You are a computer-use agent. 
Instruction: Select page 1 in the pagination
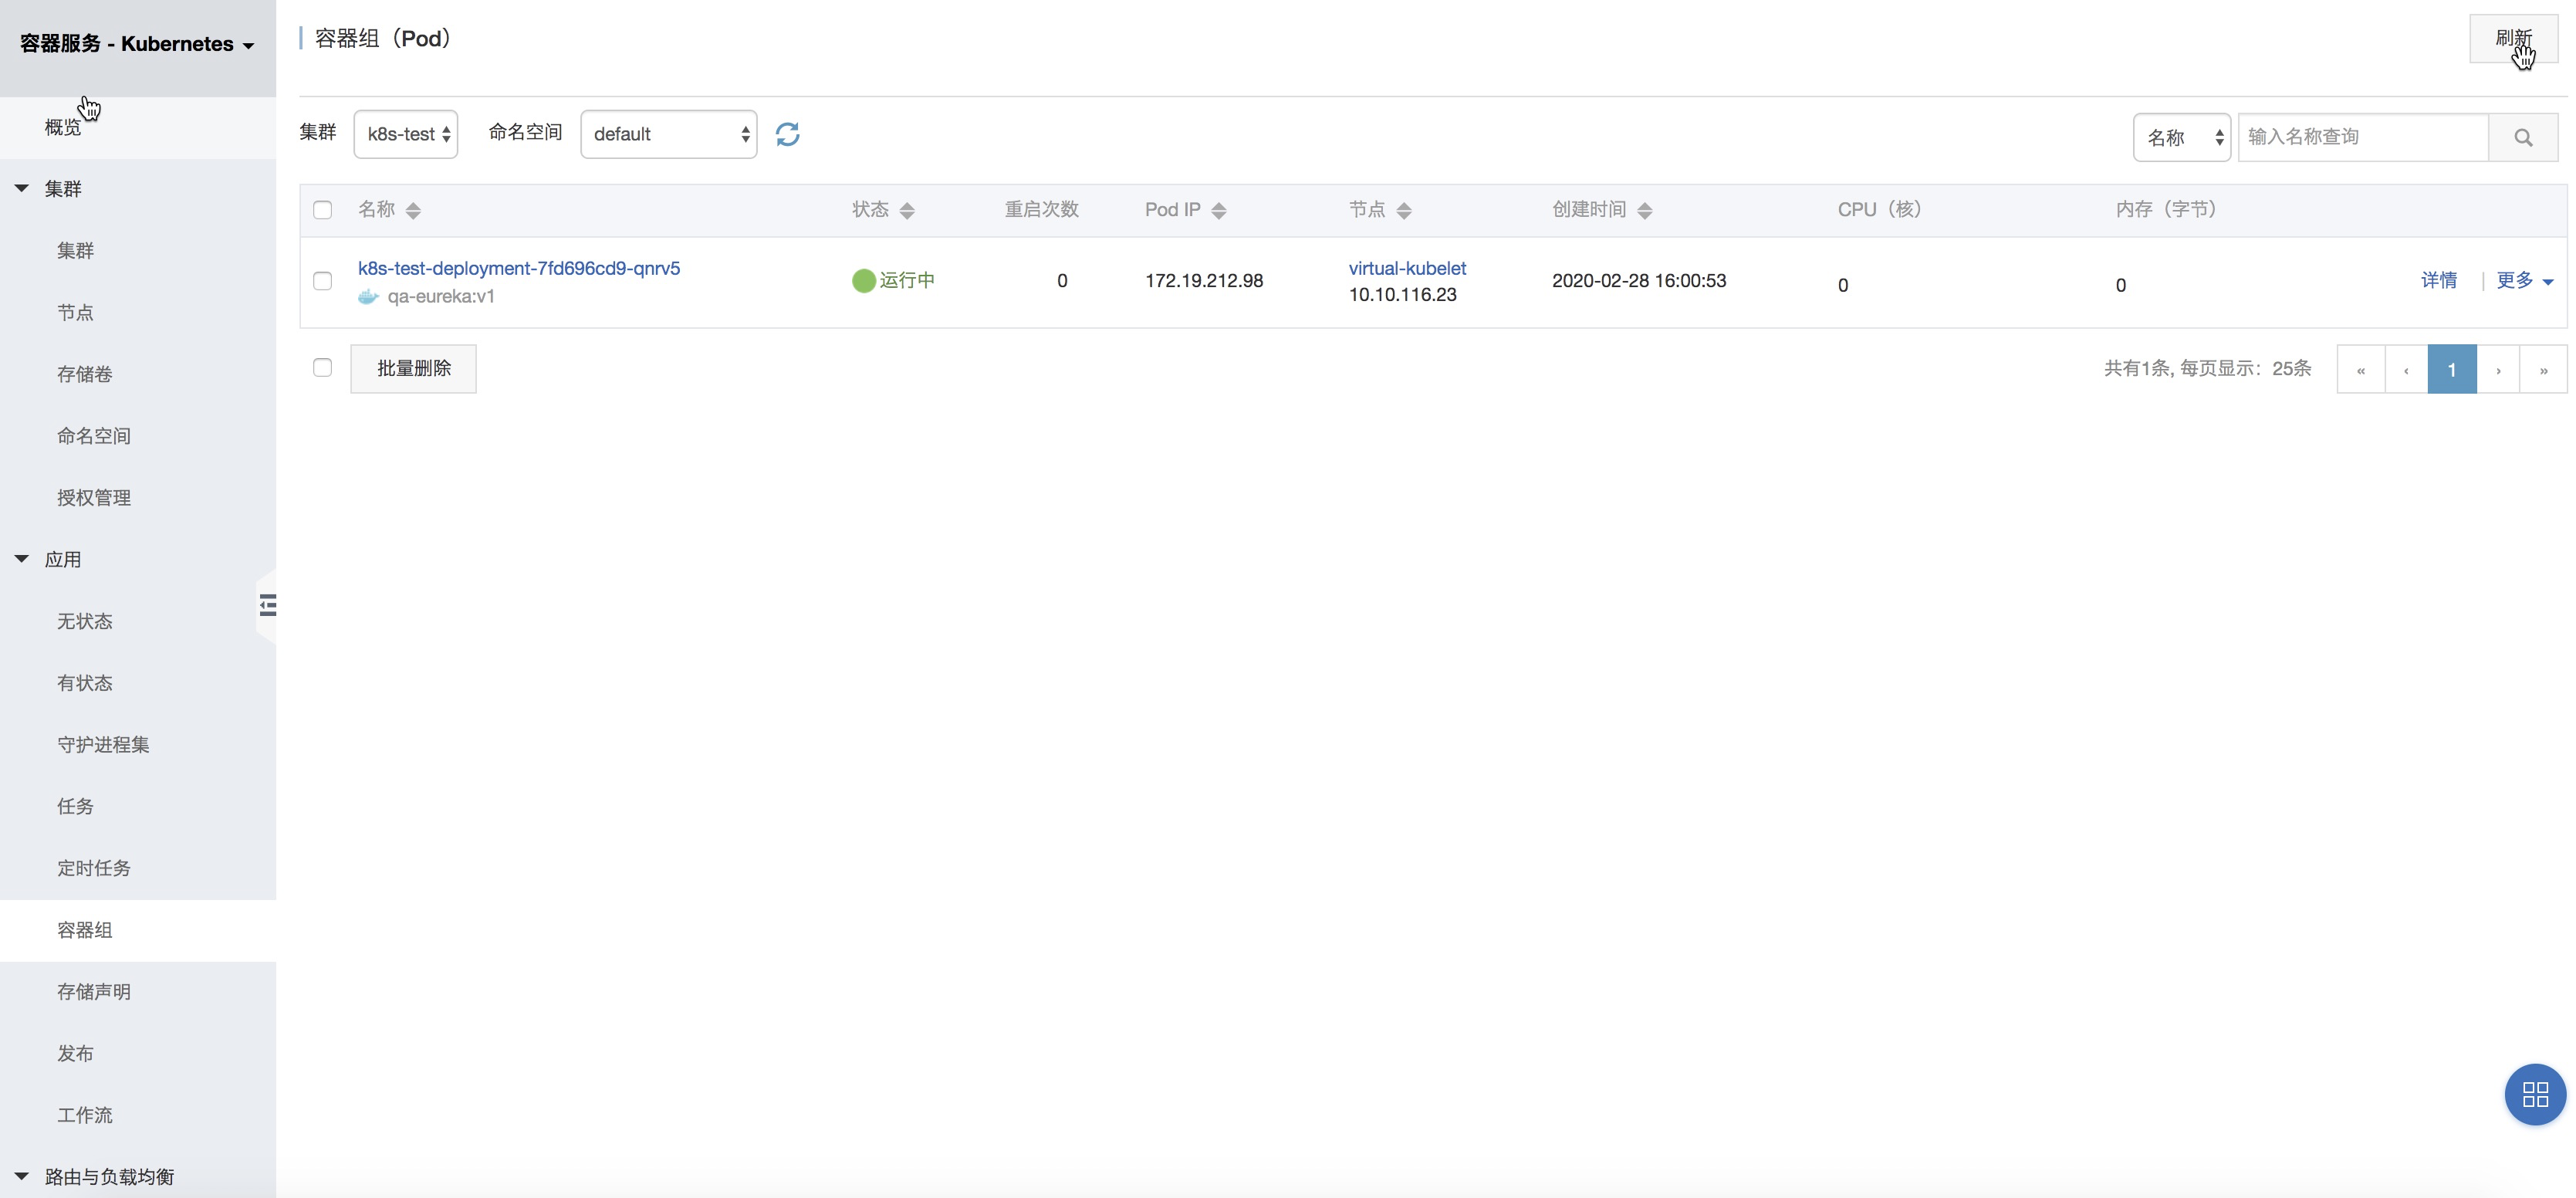(x=2452, y=369)
